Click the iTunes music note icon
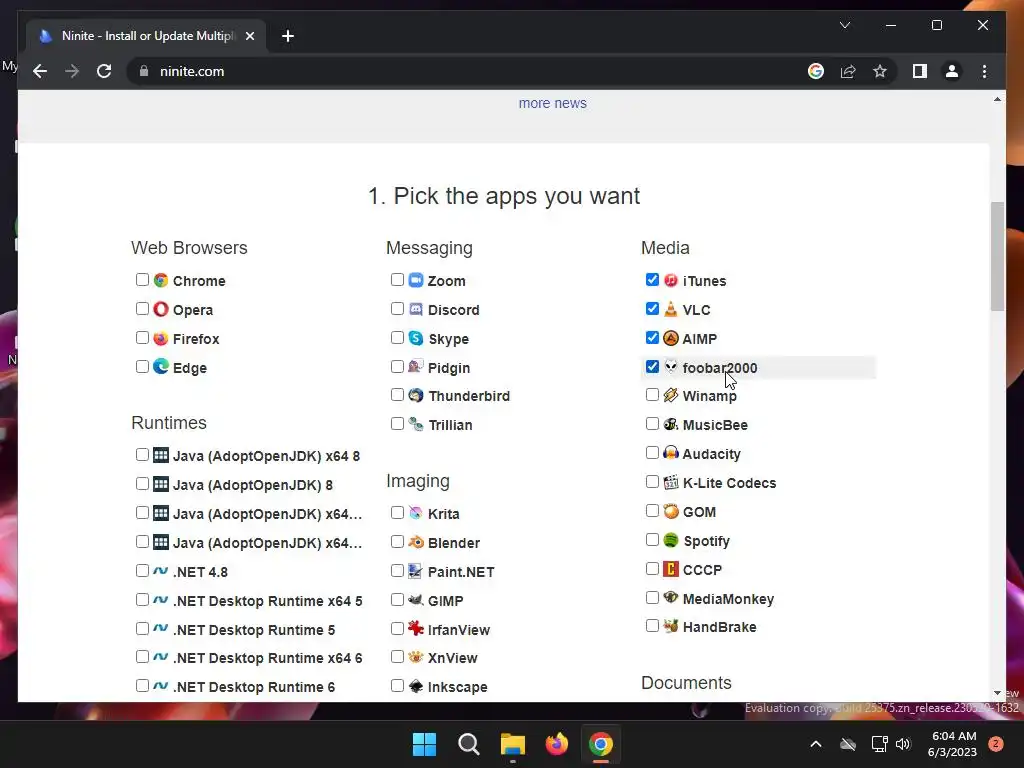Viewport: 1024px width, 768px height. tap(671, 280)
